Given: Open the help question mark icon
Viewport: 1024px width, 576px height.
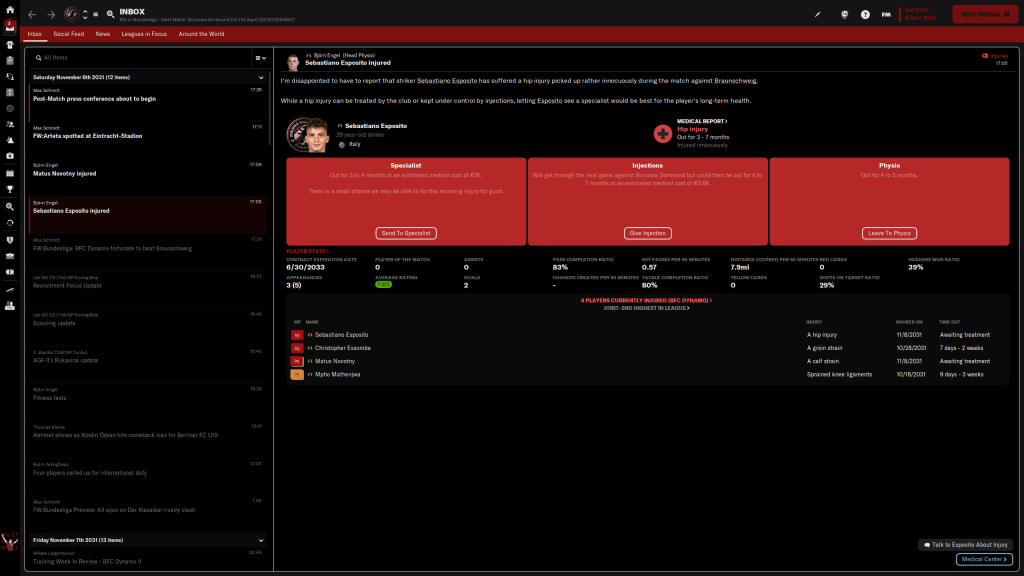Looking at the screenshot, I should [x=865, y=15].
